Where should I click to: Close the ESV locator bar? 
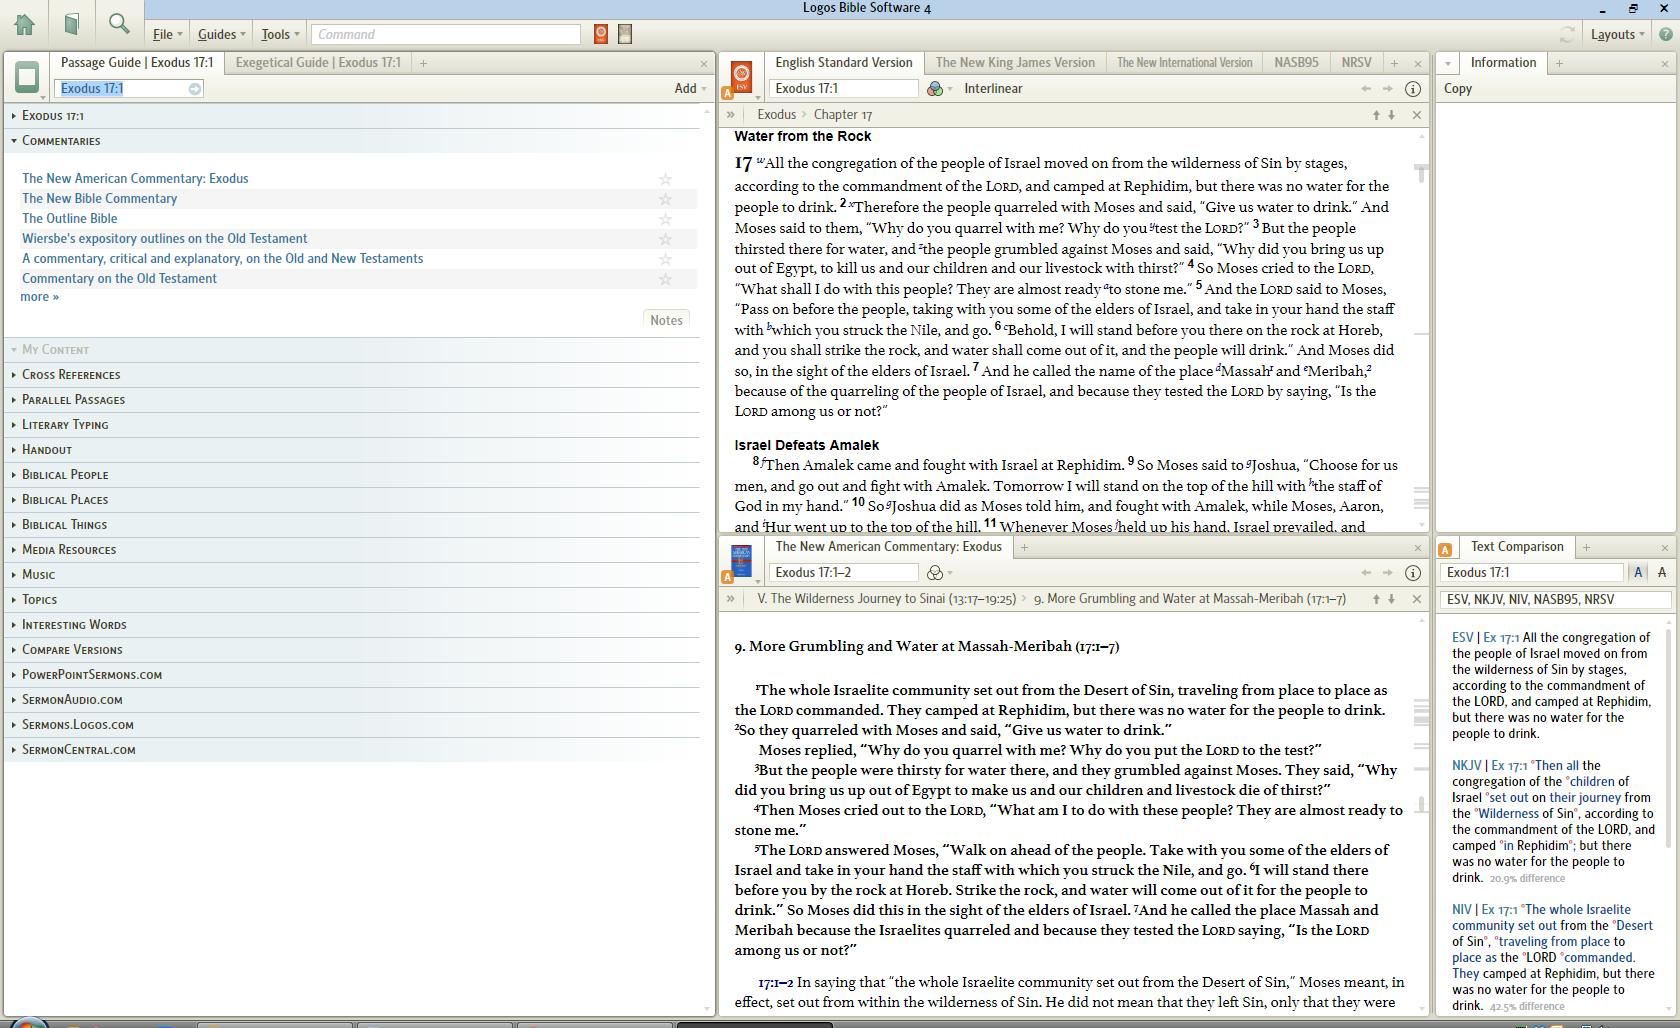[x=1417, y=115]
